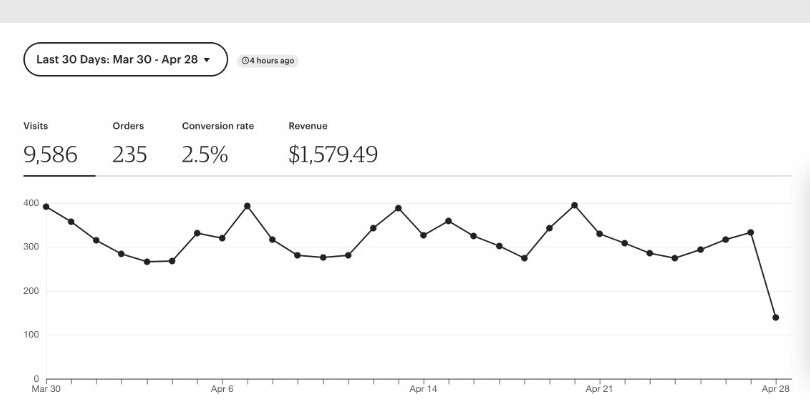Select the Visits metric tab
Screen dimensions: 810x414
pyautogui.click(x=50, y=146)
